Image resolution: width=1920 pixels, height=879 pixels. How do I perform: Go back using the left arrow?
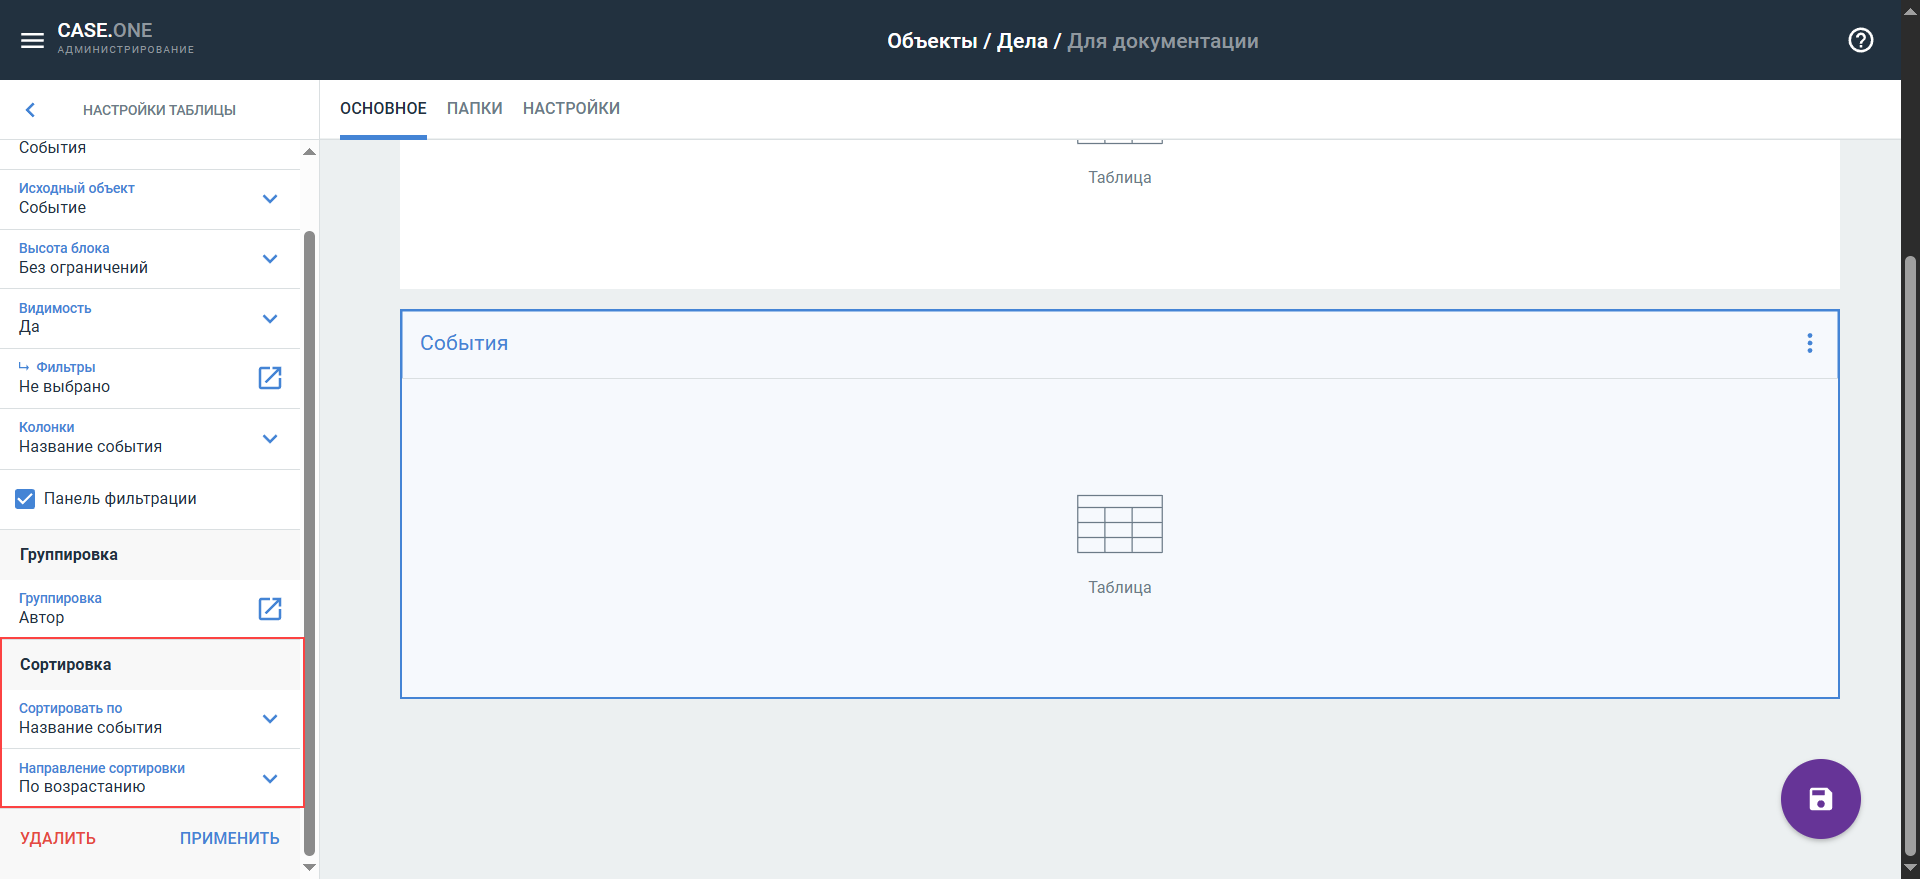pos(30,110)
